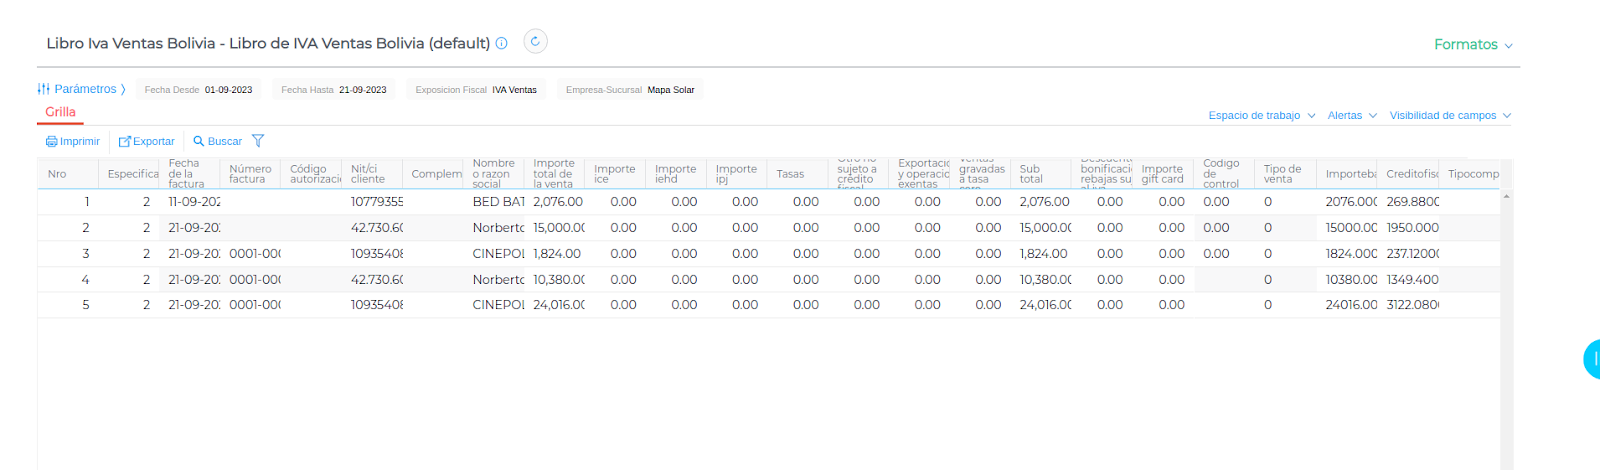Click the Buscar magnifier icon
Image resolution: width=1600 pixels, height=470 pixels.
coord(199,141)
